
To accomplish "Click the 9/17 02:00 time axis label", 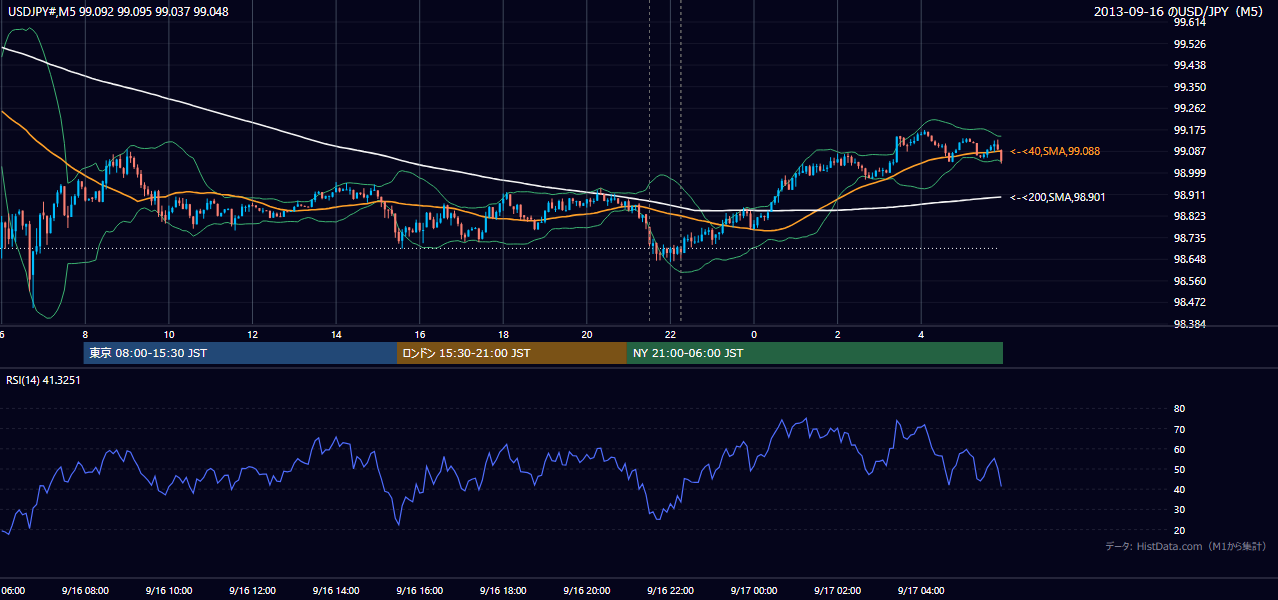I will point(837,590).
